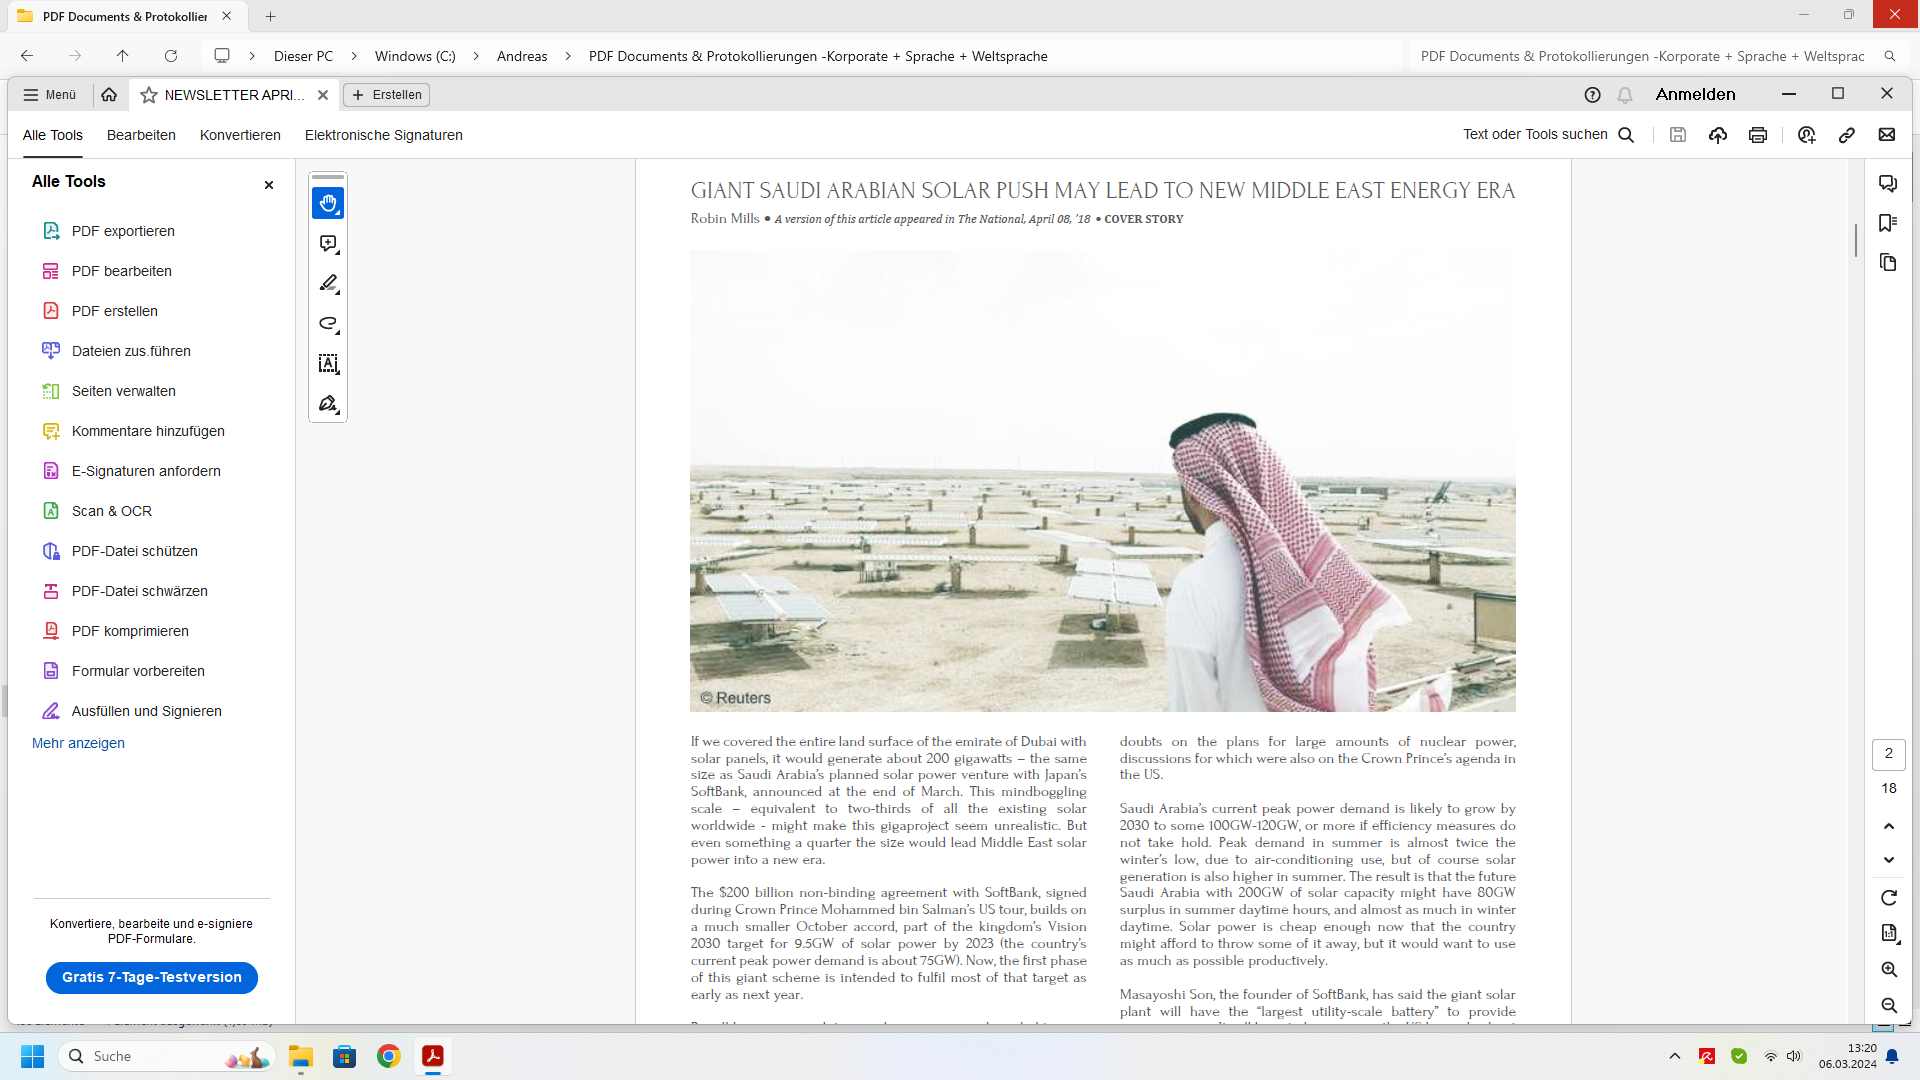Open Scan & OCR tool
Image resolution: width=1920 pixels, height=1080 pixels.
(112, 511)
